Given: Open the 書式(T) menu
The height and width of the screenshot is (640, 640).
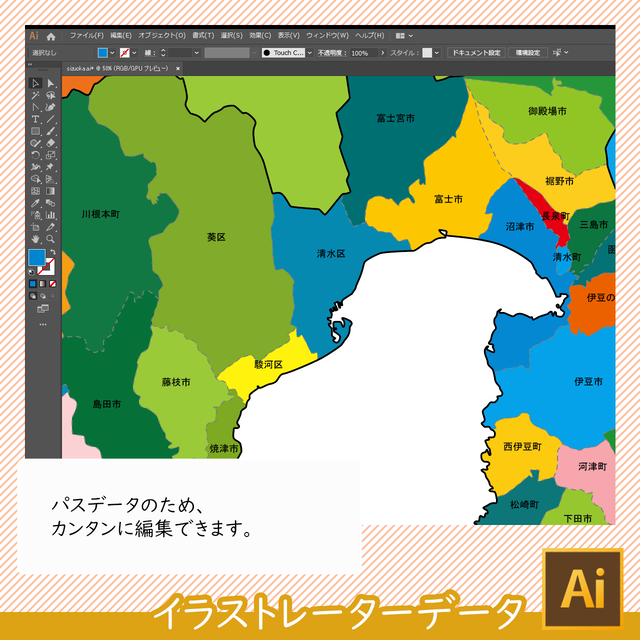Looking at the screenshot, I should click(x=203, y=36).
